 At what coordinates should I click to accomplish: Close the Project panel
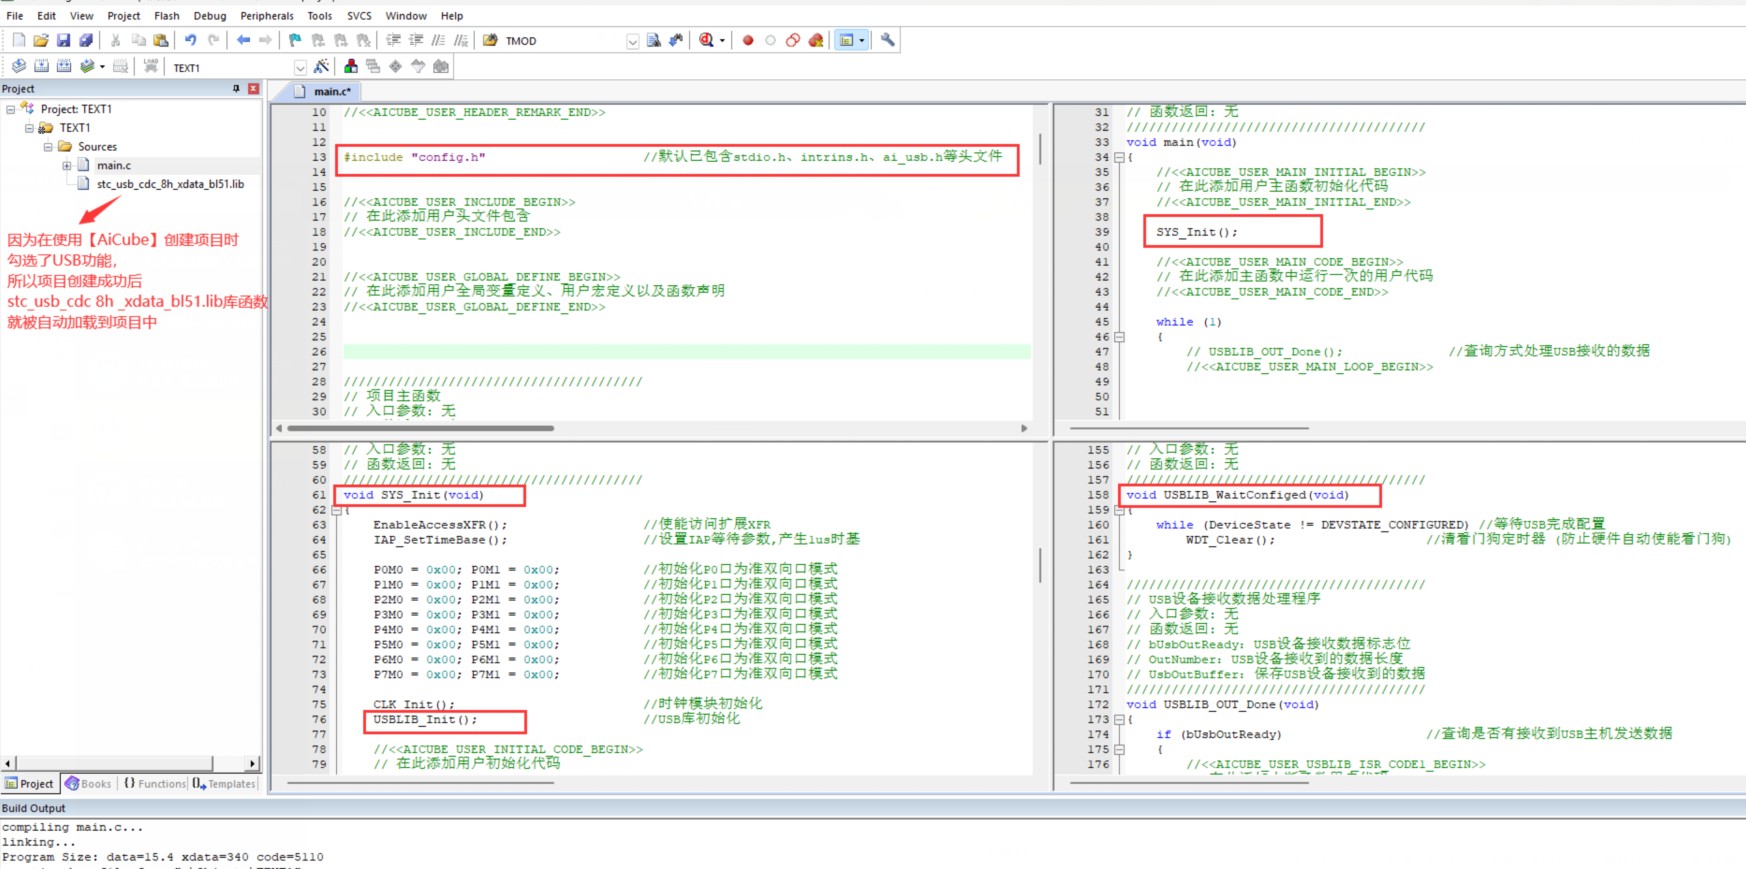[x=253, y=89]
